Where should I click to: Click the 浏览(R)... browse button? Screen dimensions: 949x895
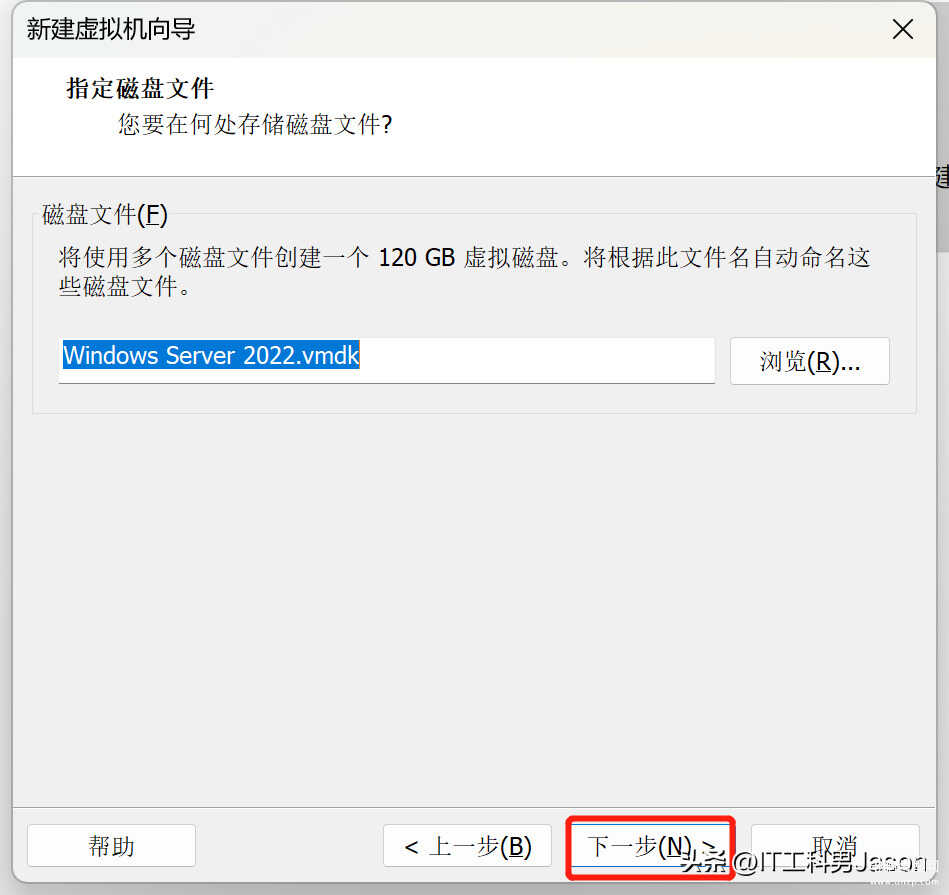(x=810, y=361)
